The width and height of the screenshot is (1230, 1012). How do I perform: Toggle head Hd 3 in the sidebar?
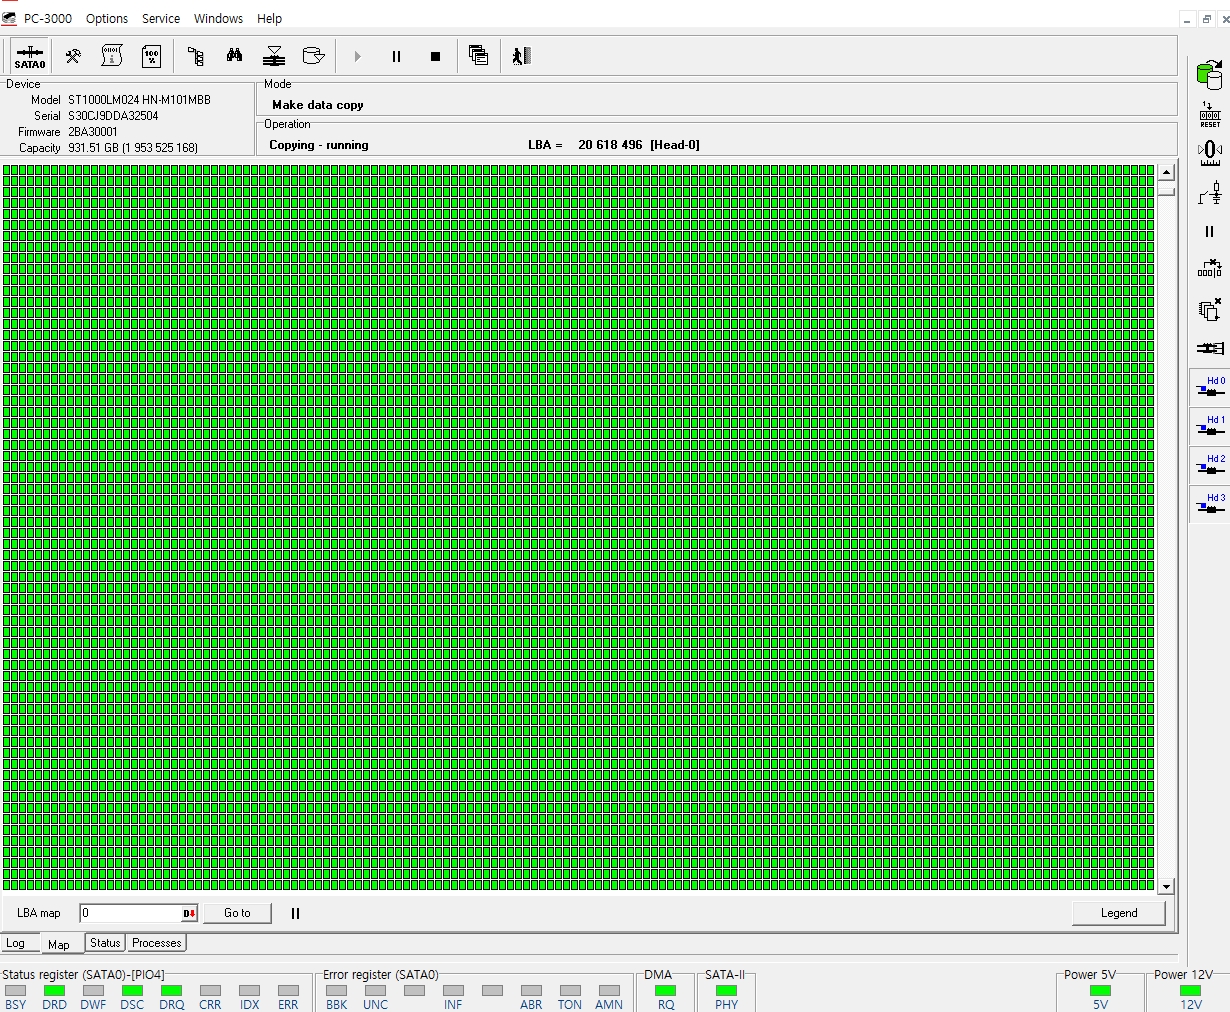click(1210, 505)
